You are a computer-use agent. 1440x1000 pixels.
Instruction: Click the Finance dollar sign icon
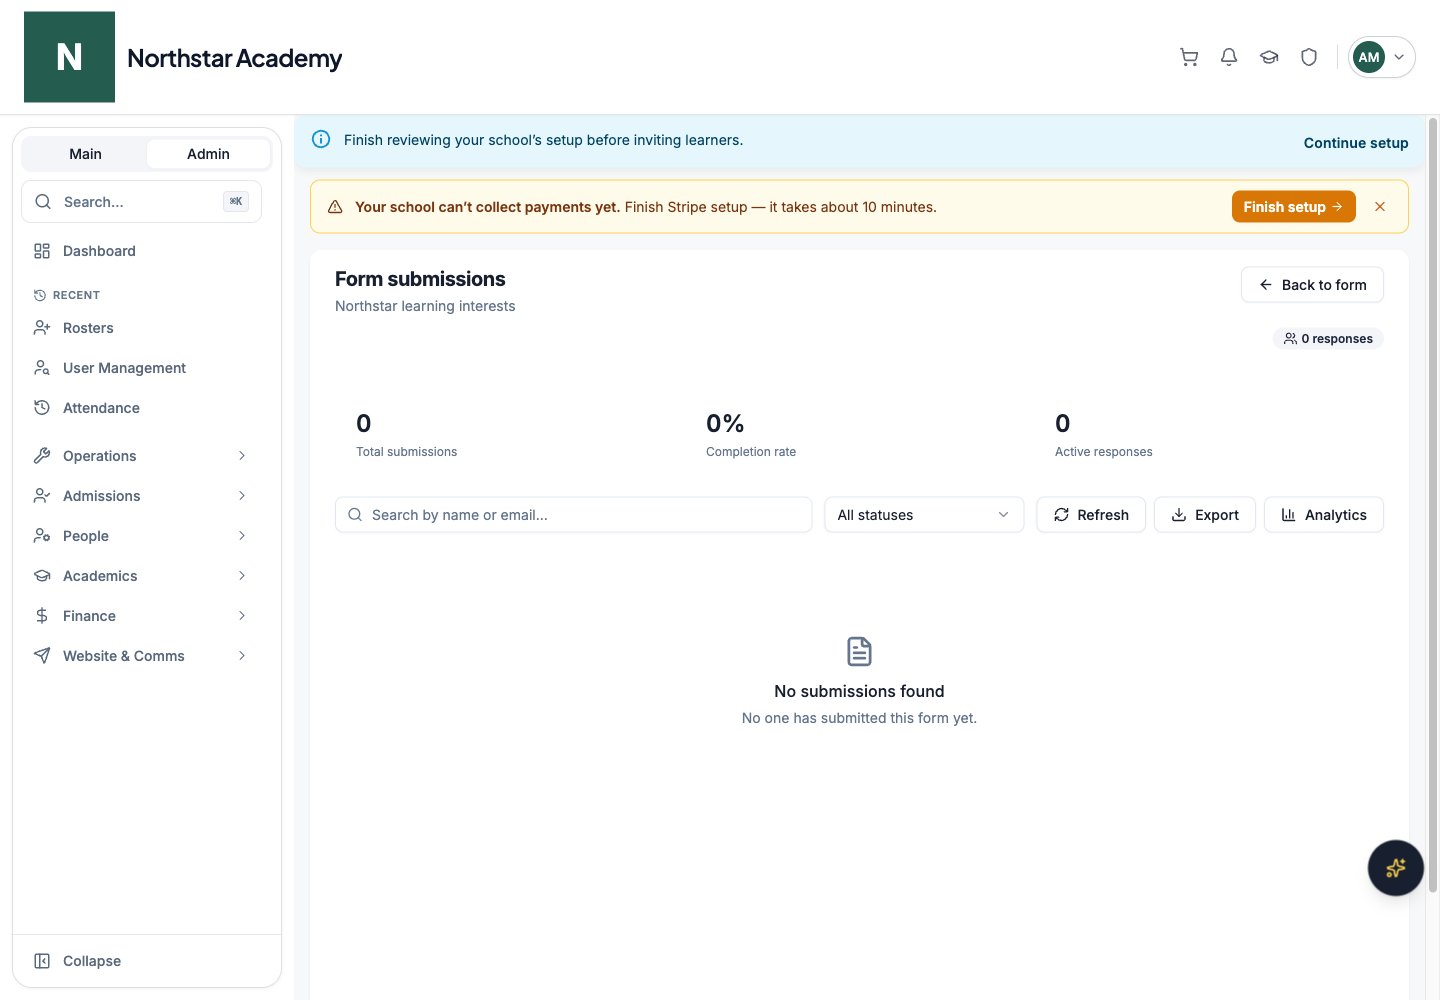click(42, 616)
